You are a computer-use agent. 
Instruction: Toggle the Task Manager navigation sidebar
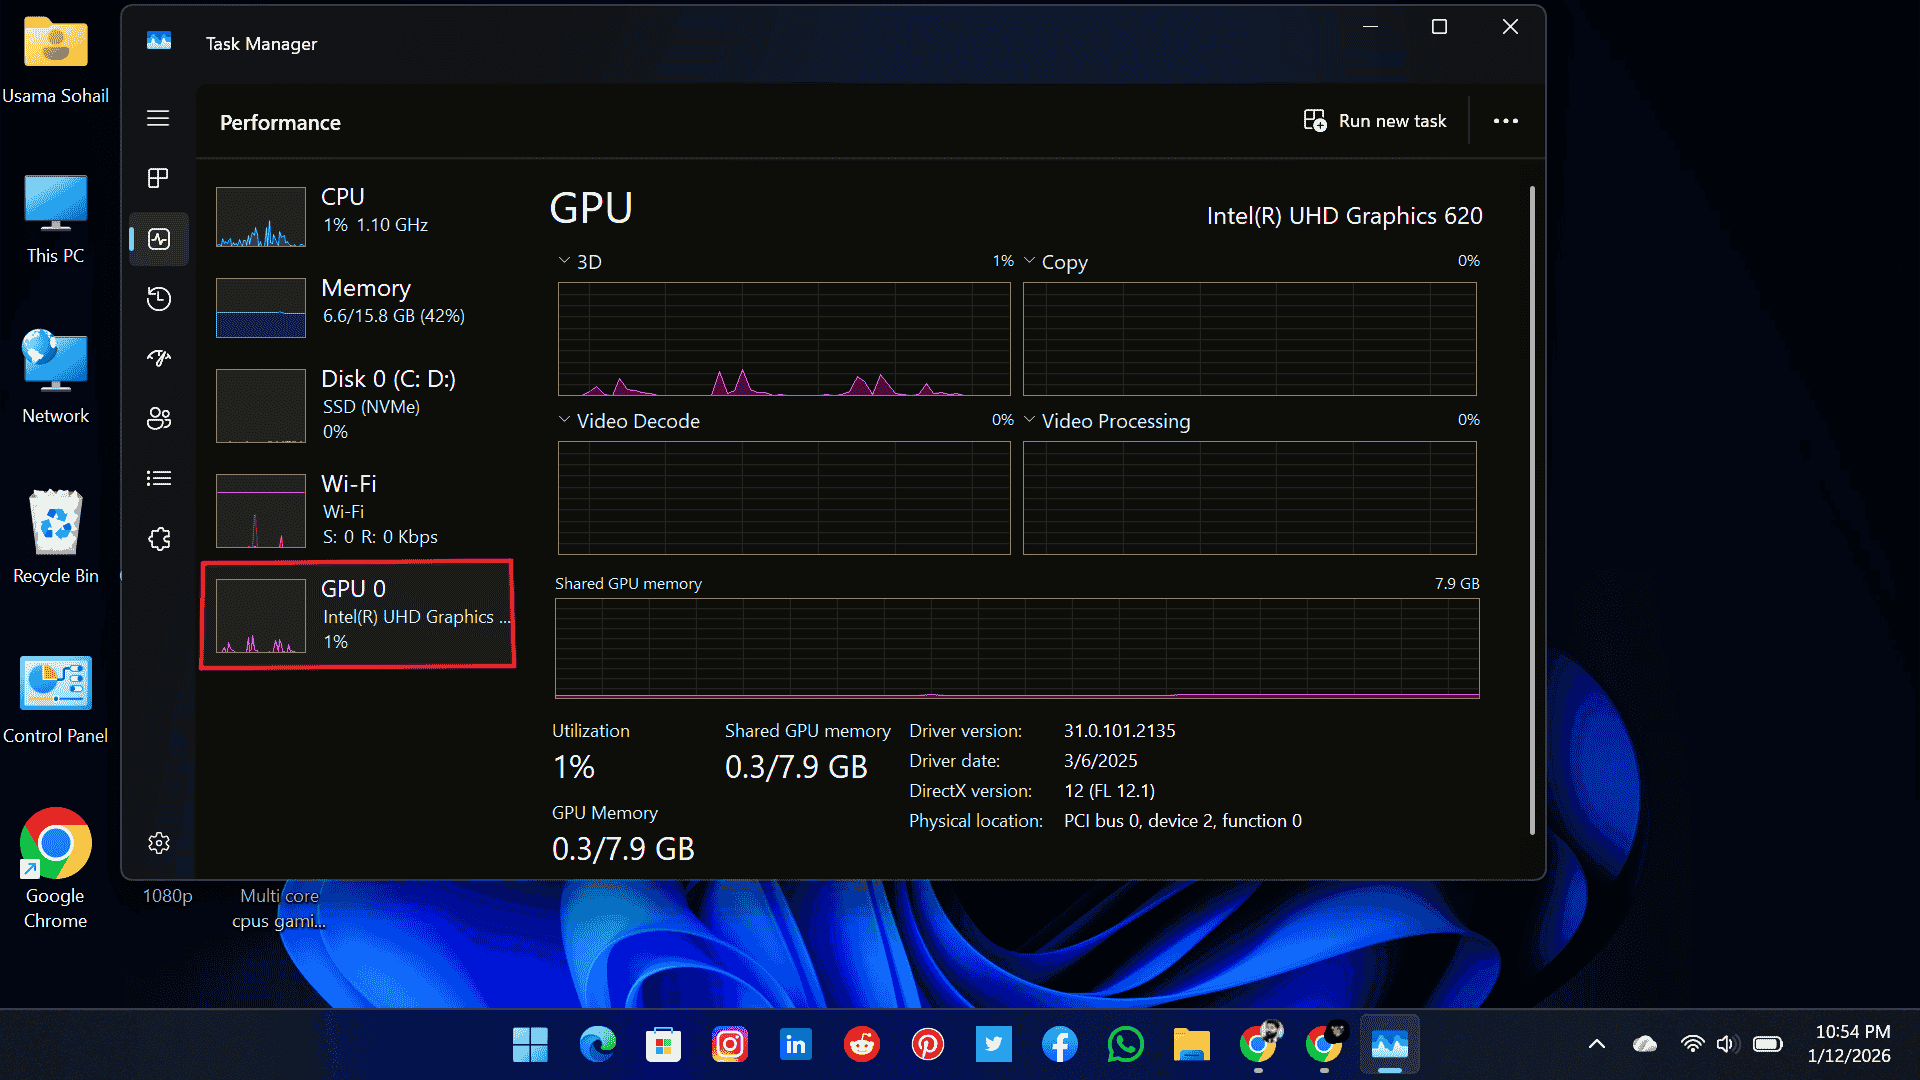158,118
